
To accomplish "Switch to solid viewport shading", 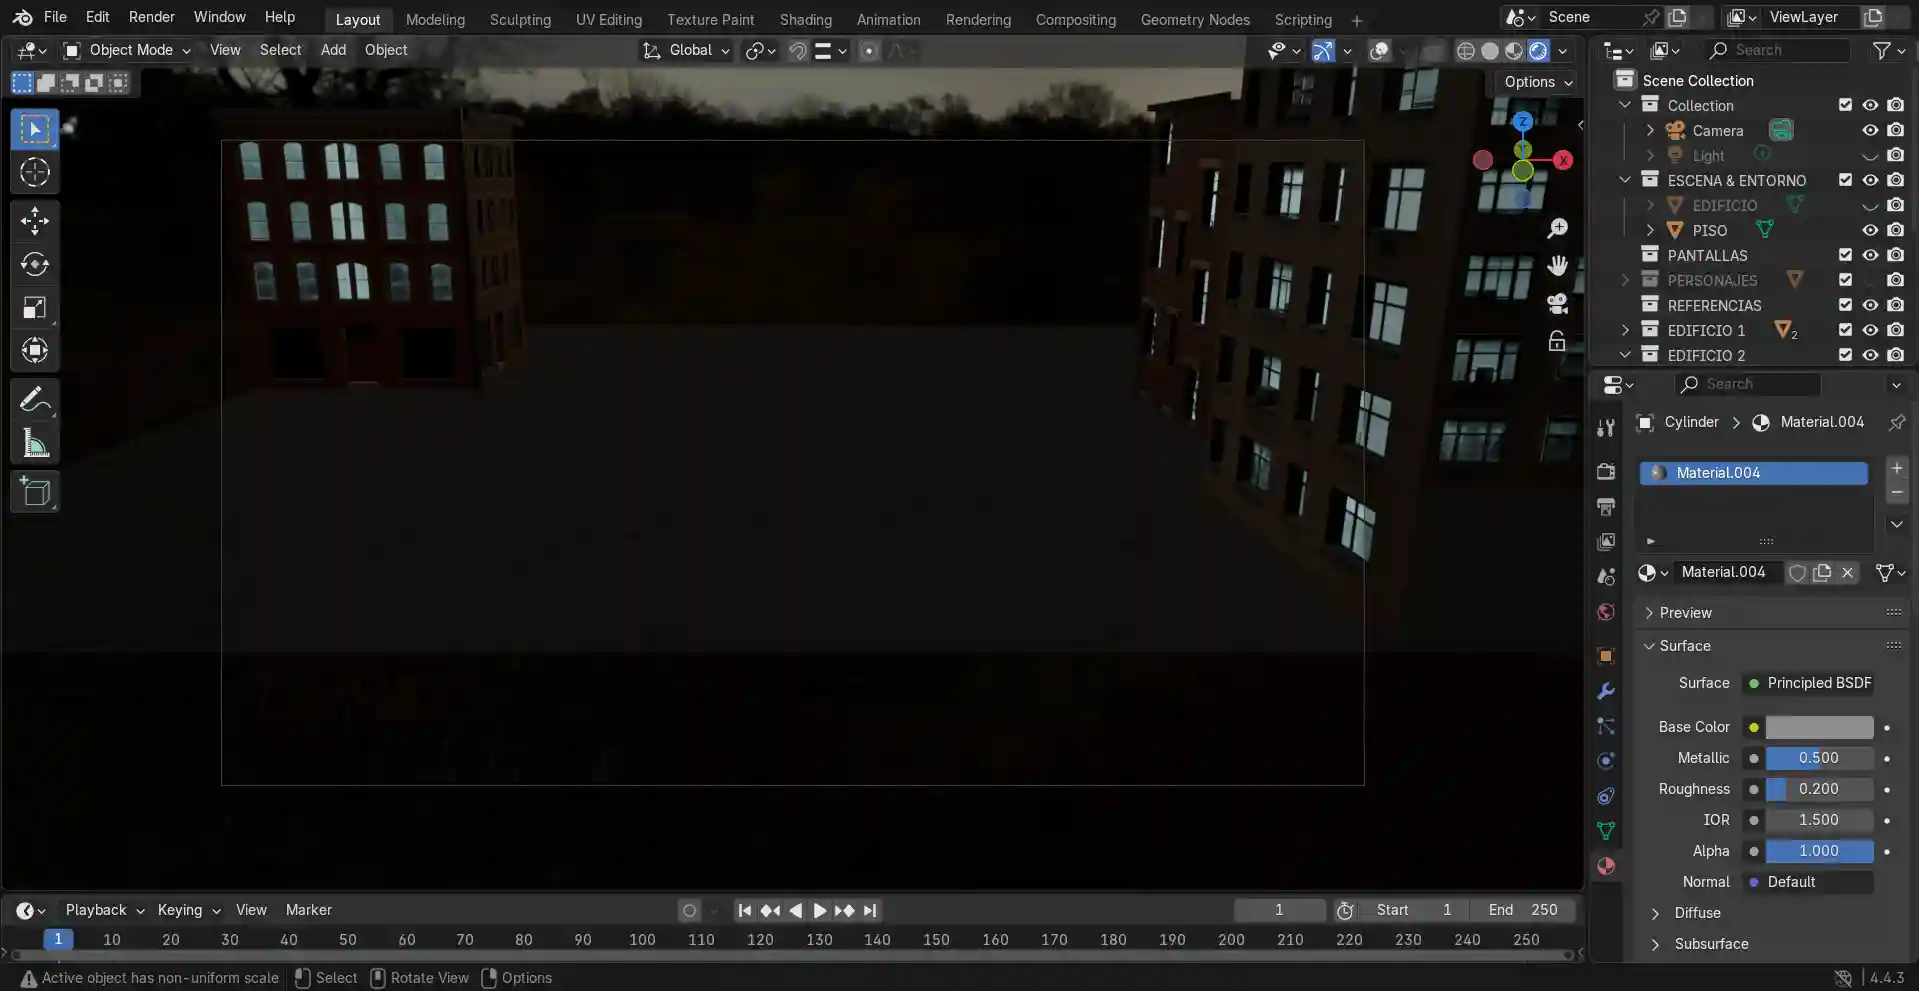I will coord(1490,51).
